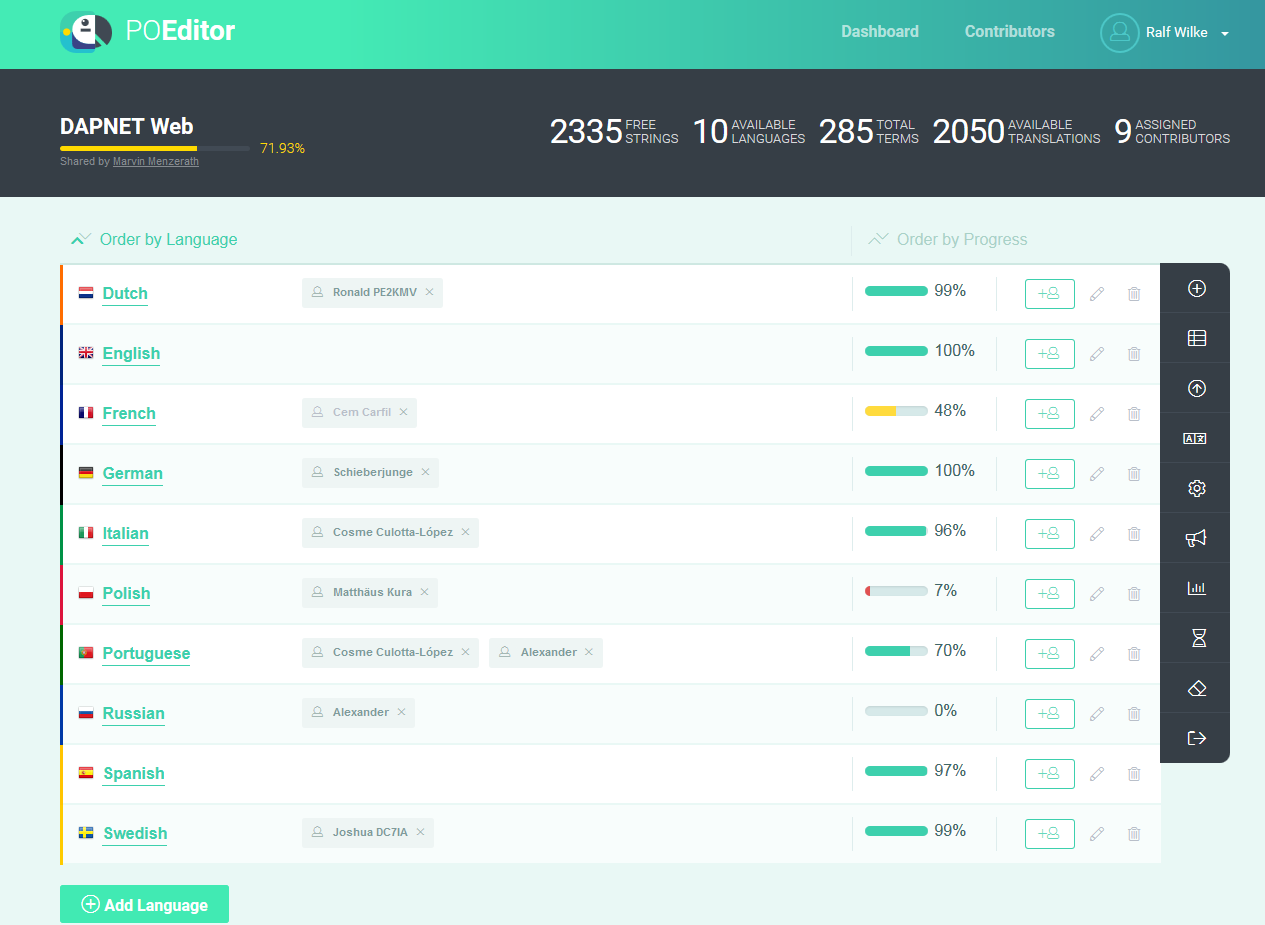Open project settings gear icon
The width and height of the screenshot is (1265, 925).
[1196, 488]
